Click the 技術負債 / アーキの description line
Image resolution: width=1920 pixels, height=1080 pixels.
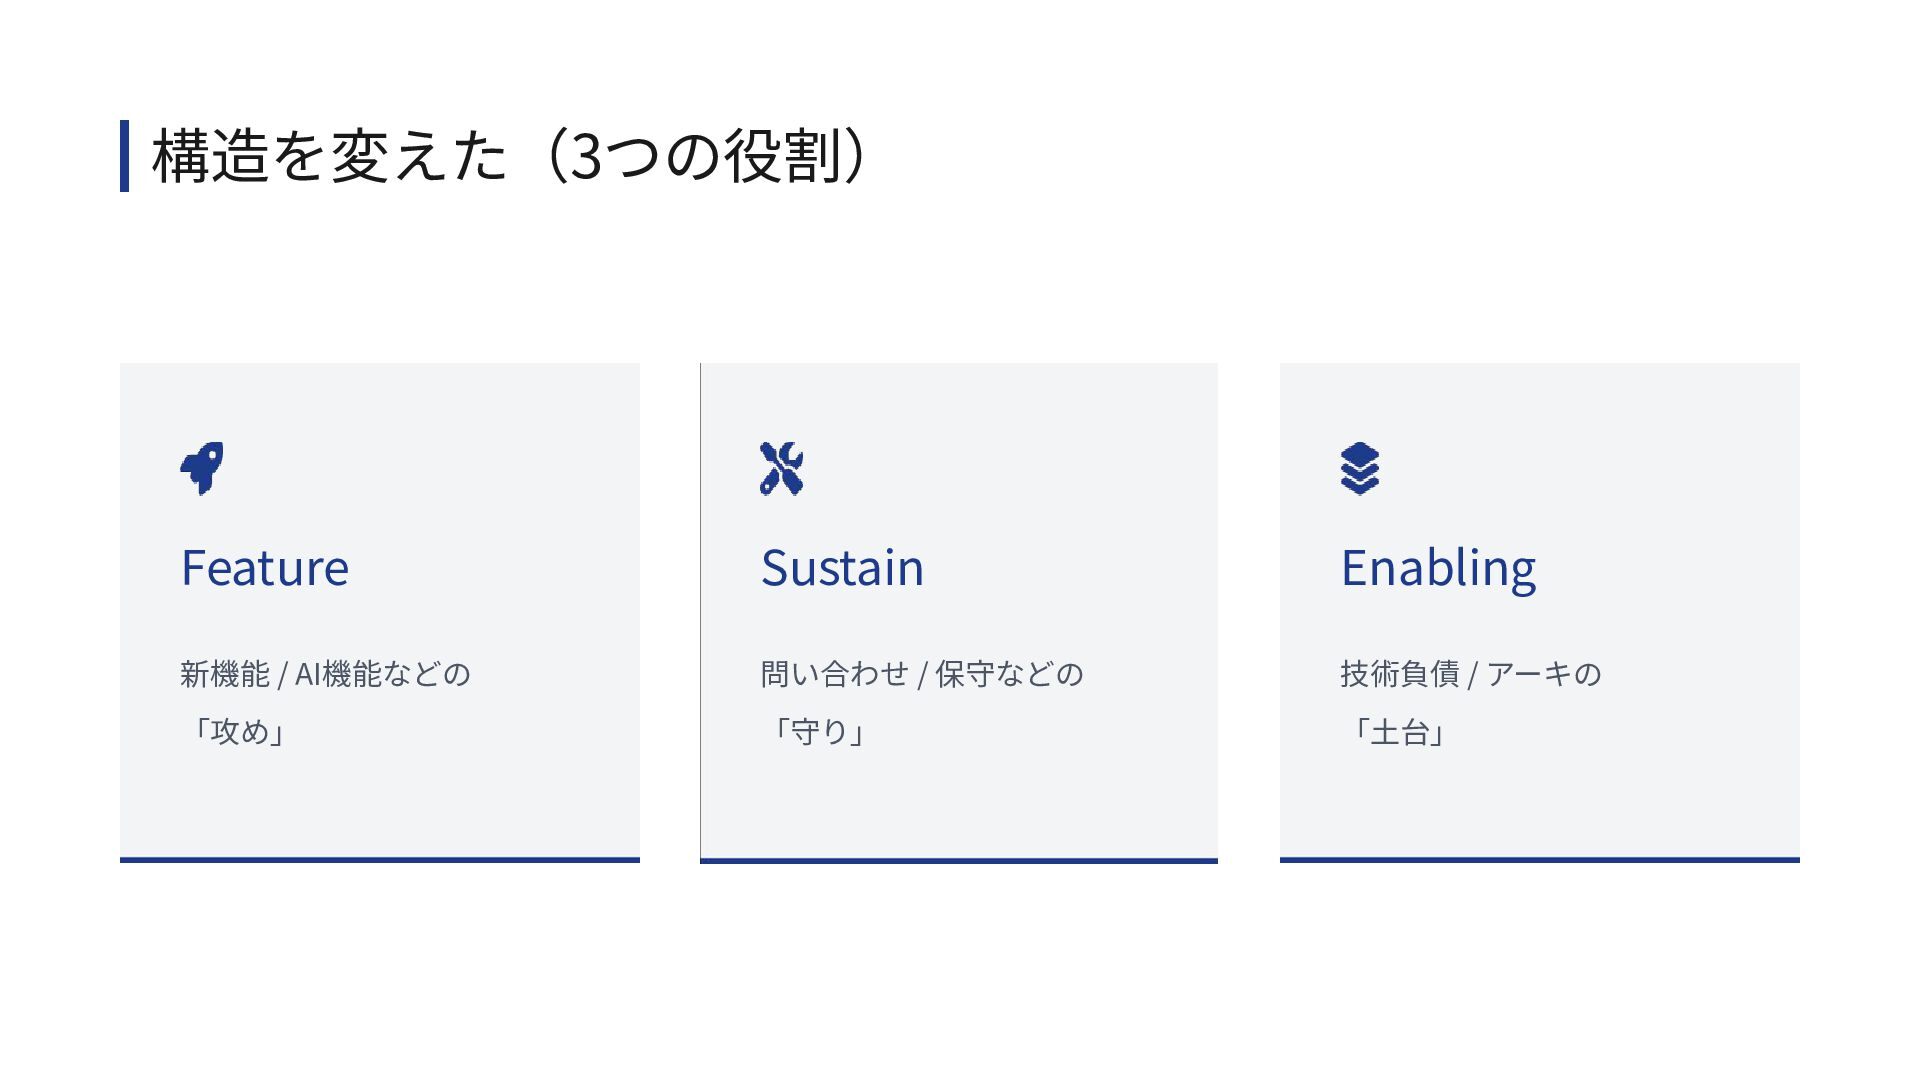(x=1470, y=674)
